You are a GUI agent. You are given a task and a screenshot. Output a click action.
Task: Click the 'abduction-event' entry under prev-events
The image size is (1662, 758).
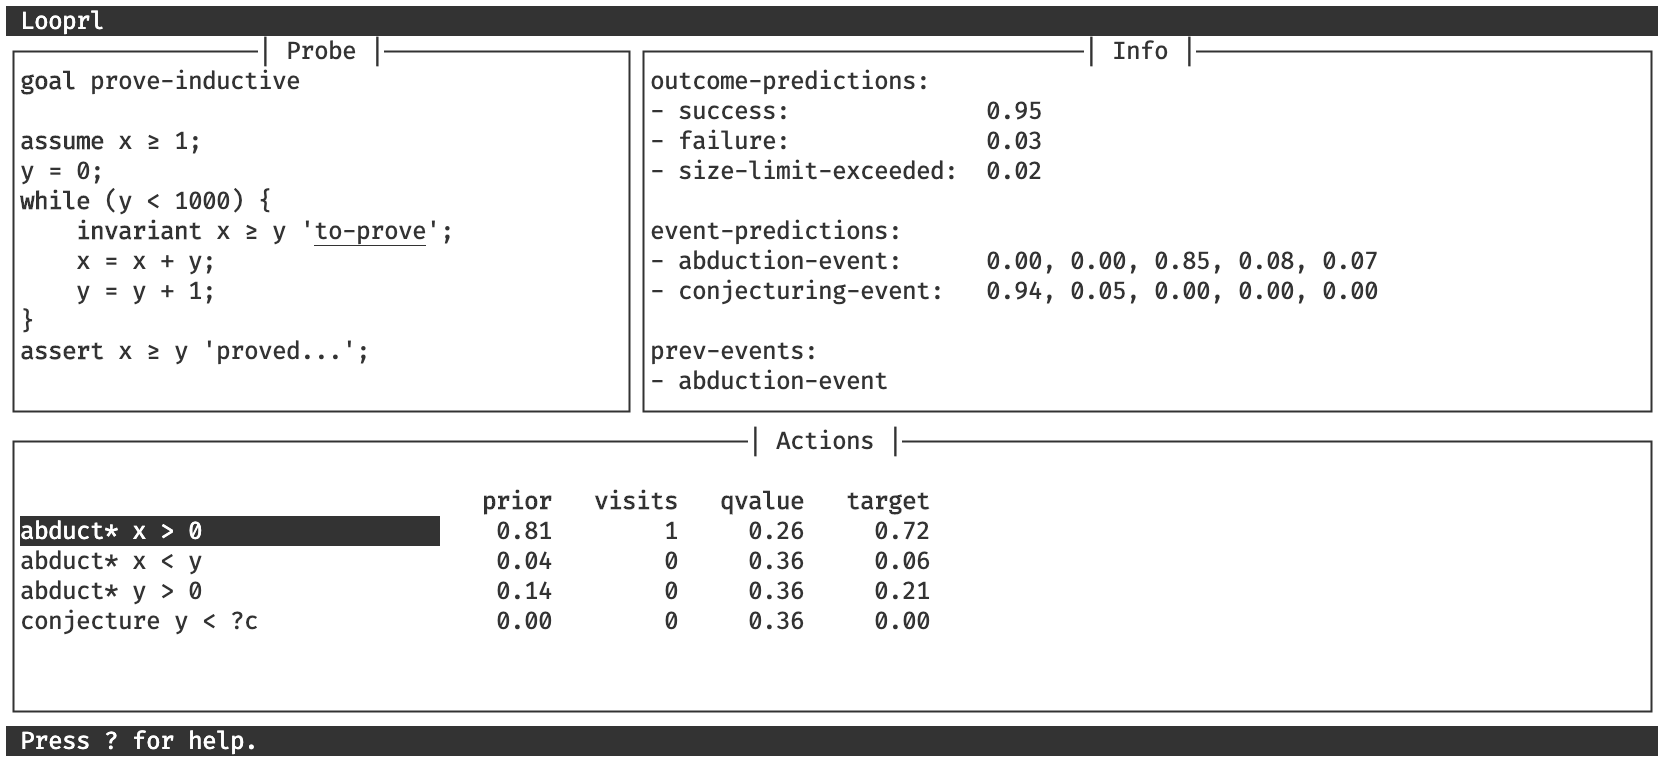pos(782,381)
